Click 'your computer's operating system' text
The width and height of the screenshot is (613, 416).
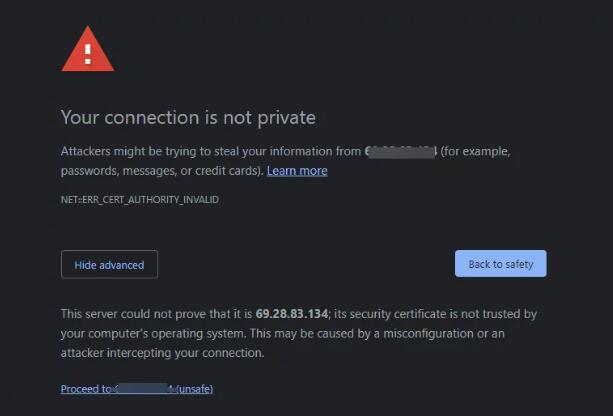152,334
